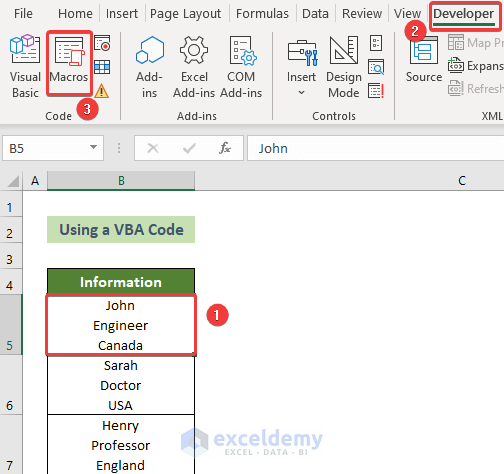Screen dimensions: 504x474
Task: Cancel formula bar entry
Action: [x=153, y=148]
